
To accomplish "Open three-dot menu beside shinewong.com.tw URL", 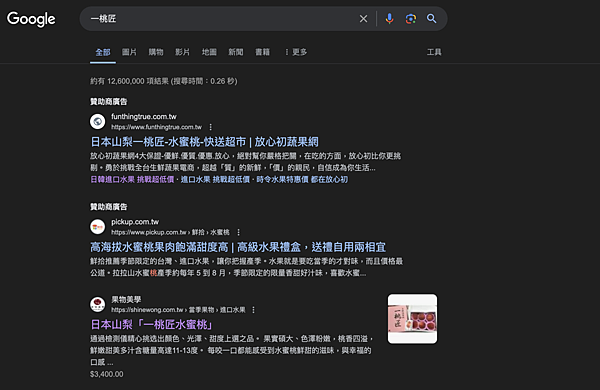I will pos(253,310).
